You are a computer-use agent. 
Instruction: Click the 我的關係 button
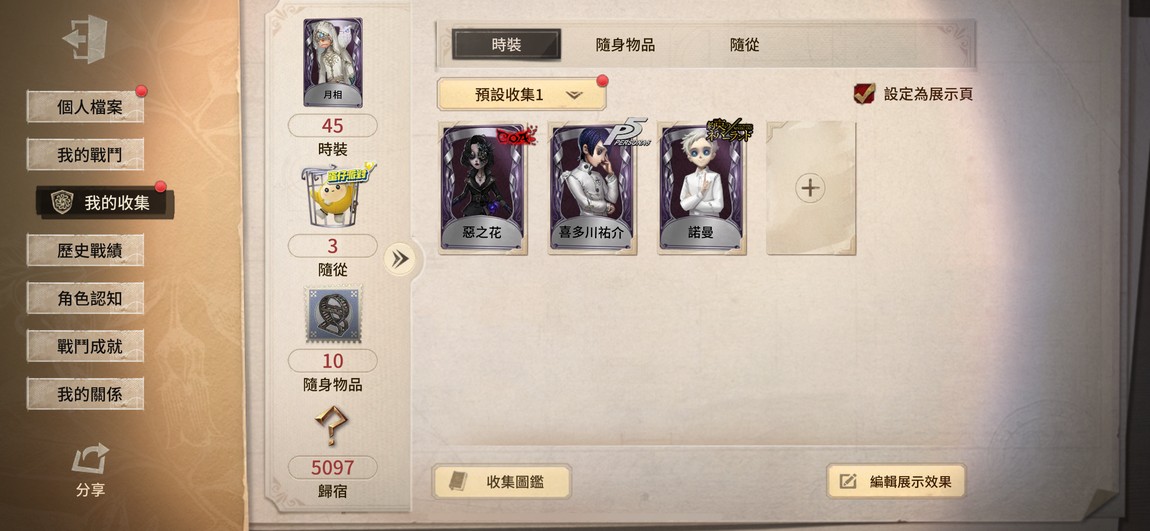coord(85,394)
